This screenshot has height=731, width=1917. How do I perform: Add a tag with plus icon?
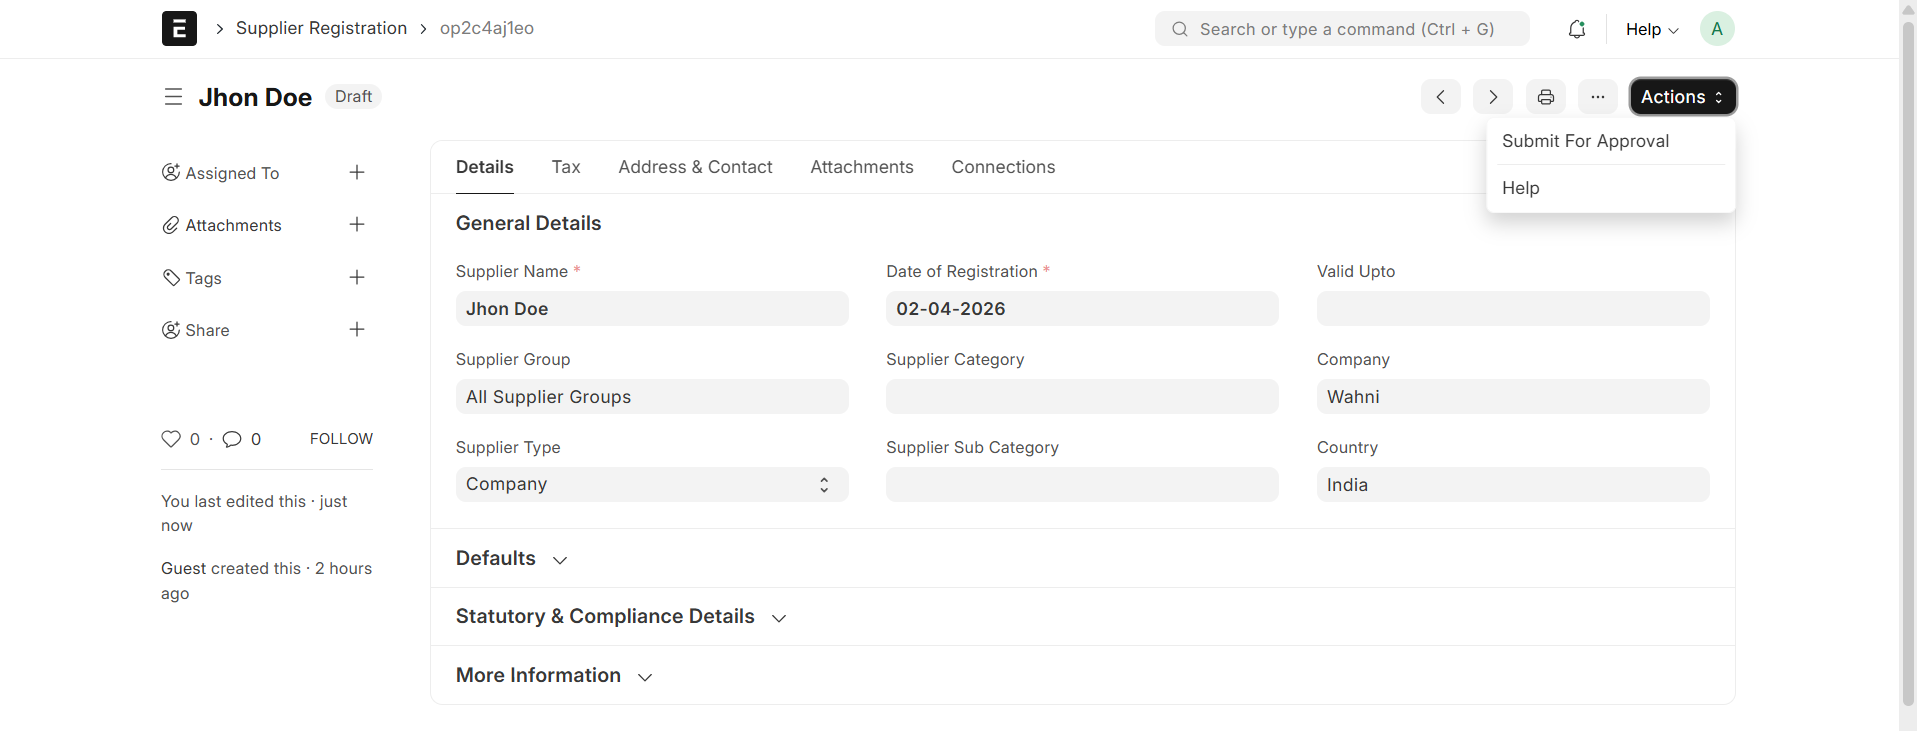pos(357,278)
